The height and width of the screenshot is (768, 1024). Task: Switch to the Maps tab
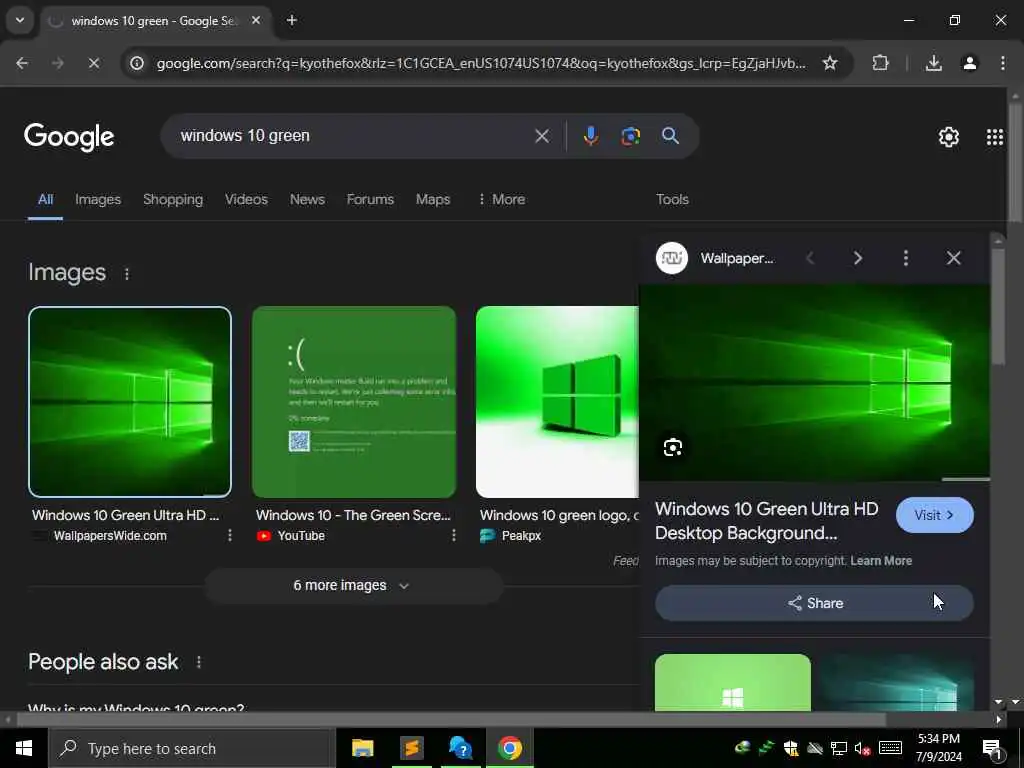tap(433, 200)
